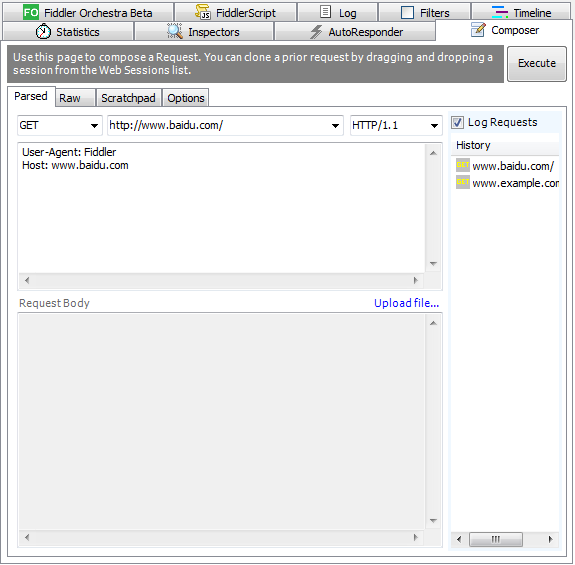Click the Host: www.baidu.com header line

(75, 165)
